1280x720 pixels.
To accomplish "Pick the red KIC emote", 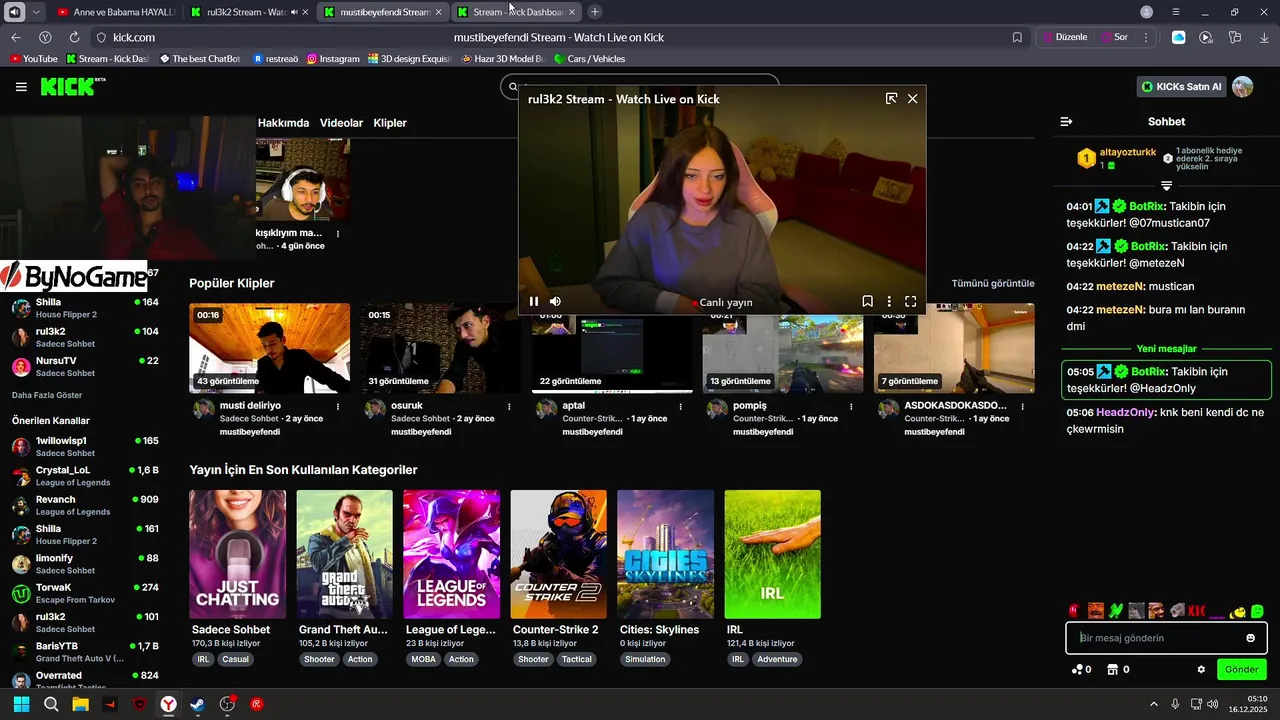I will click(x=1197, y=611).
